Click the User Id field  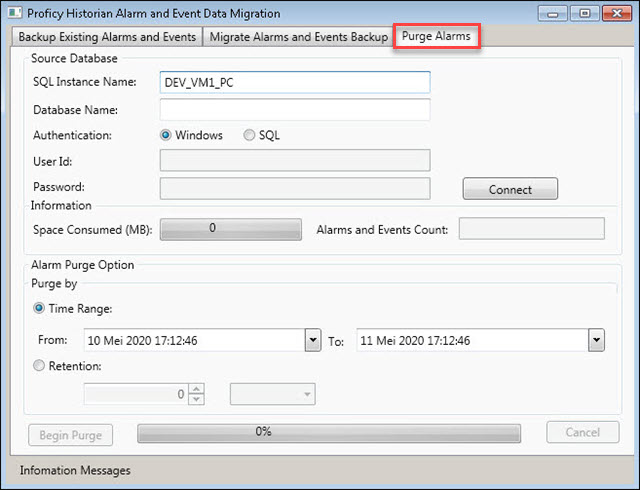(295, 160)
